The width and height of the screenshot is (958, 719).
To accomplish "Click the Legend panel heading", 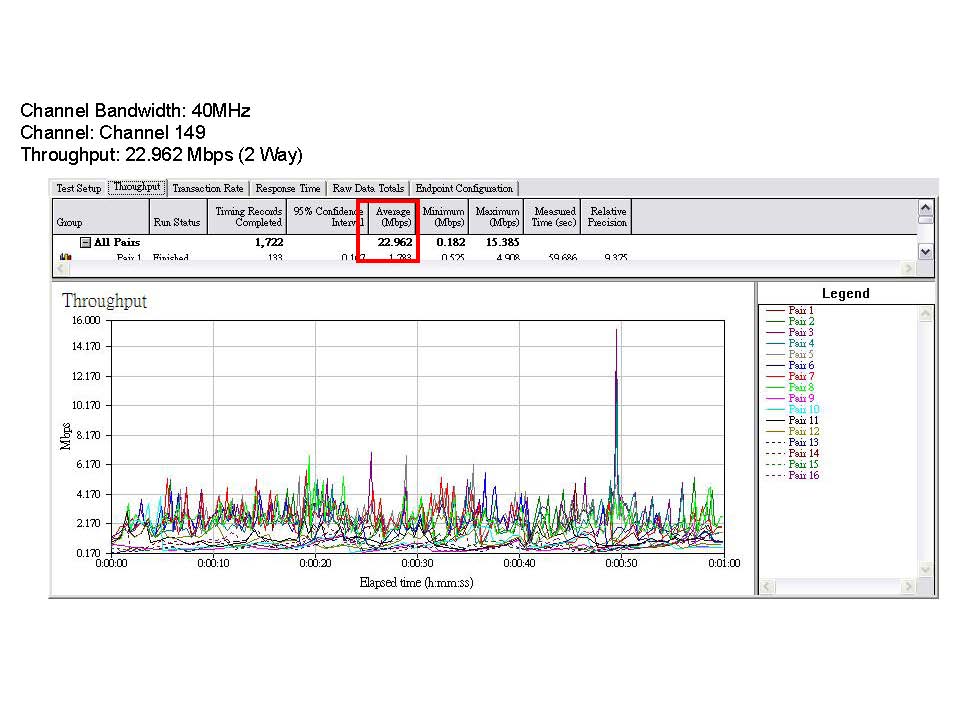I will (846, 294).
